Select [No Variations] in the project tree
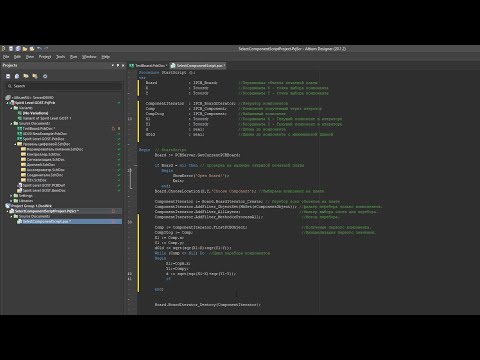The image size is (480, 360). pos(35,113)
